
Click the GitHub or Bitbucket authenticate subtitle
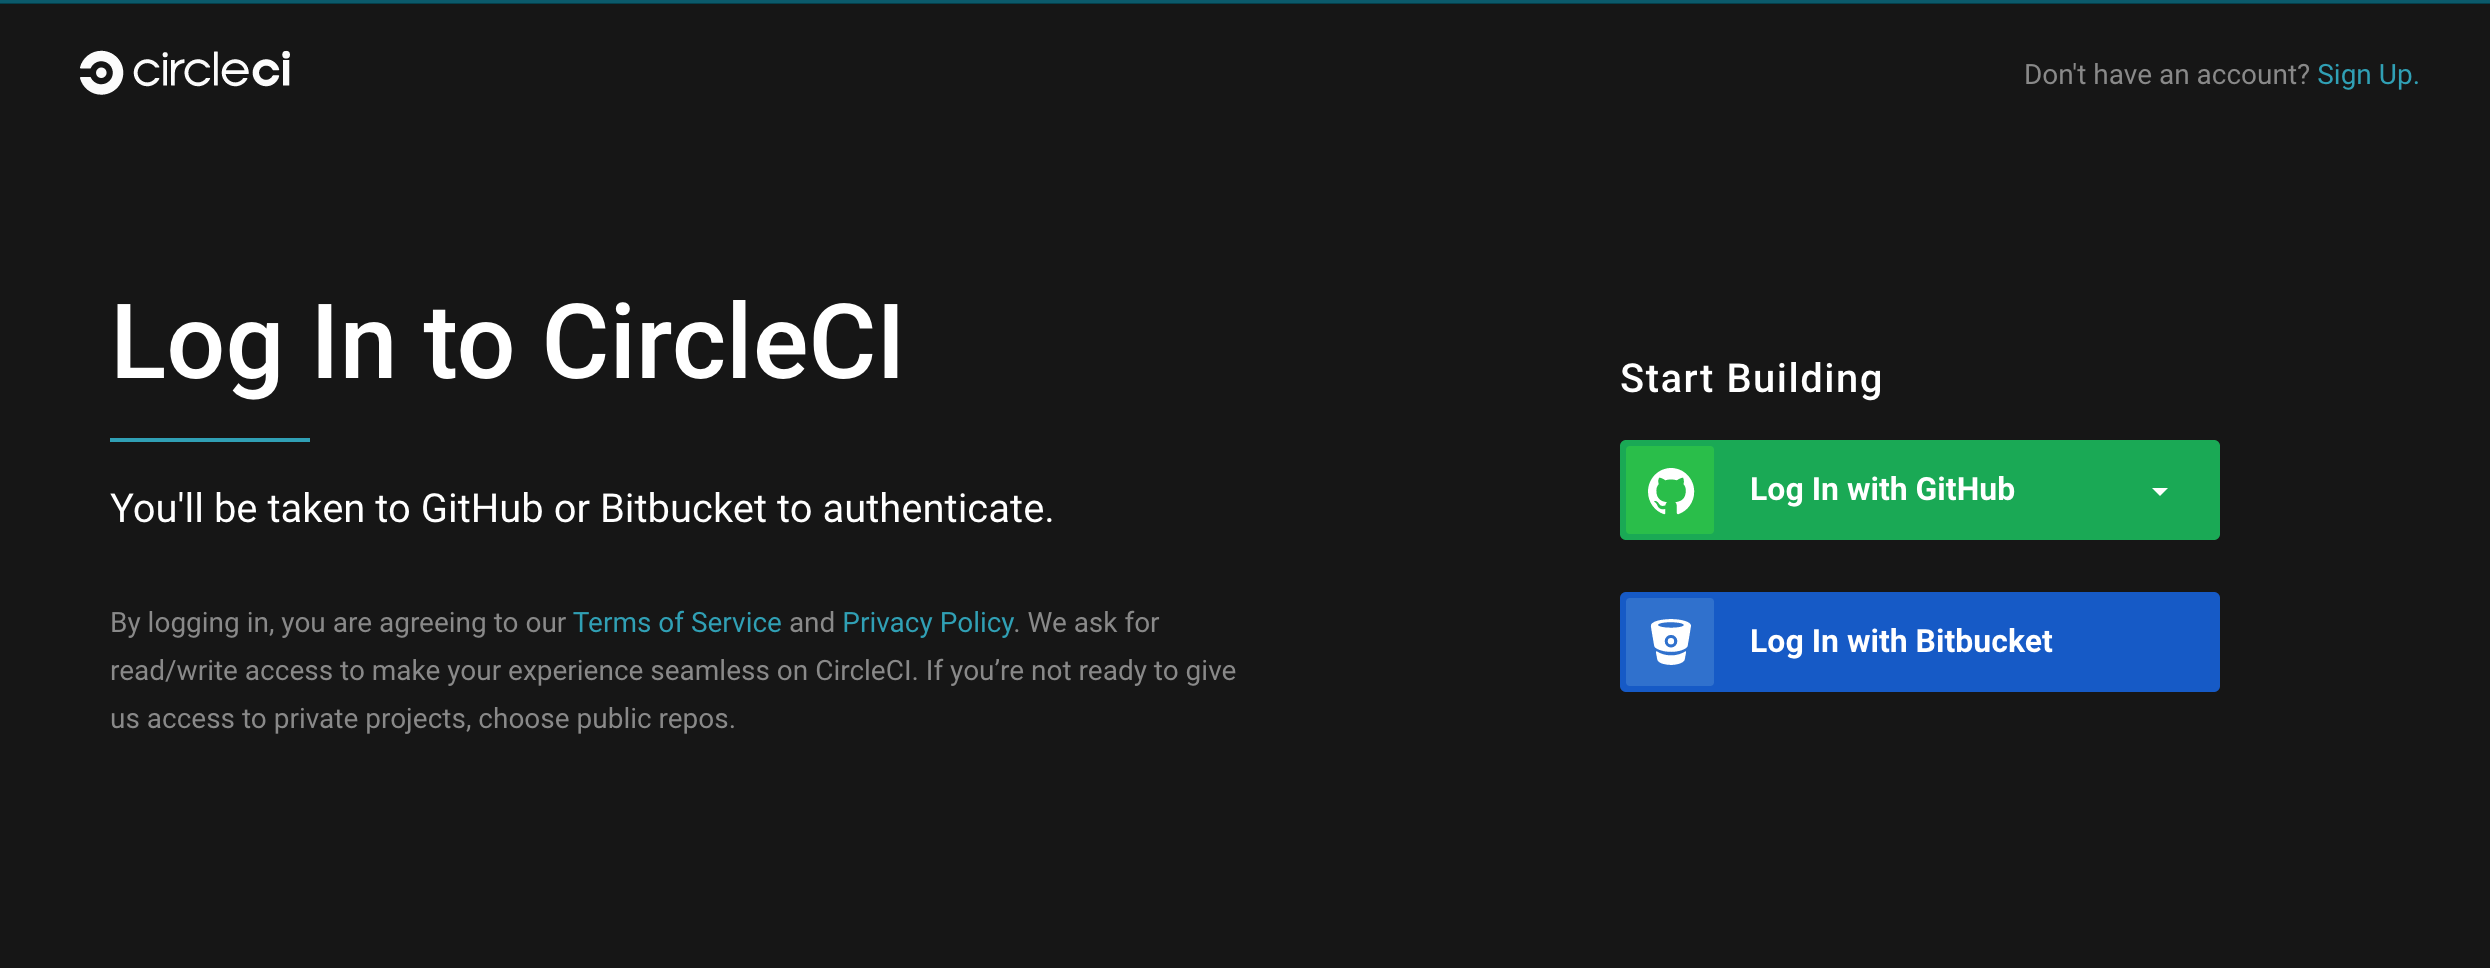click(581, 508)
